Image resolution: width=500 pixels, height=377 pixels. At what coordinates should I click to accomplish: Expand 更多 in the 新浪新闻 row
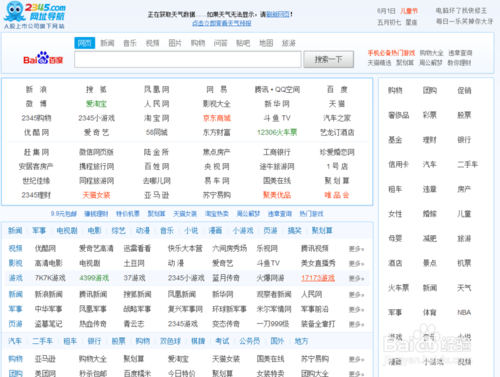356,294
